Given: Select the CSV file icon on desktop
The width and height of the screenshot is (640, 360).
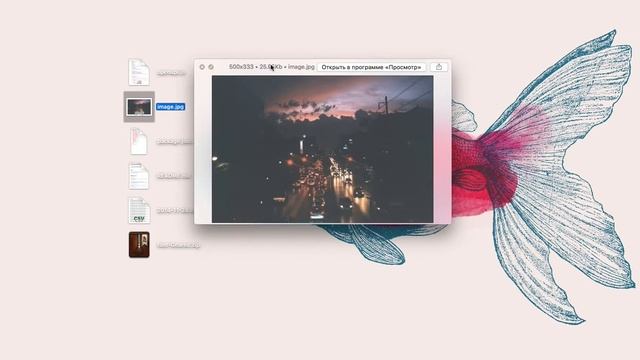Looking at the screenshot, I should point(139,210).
